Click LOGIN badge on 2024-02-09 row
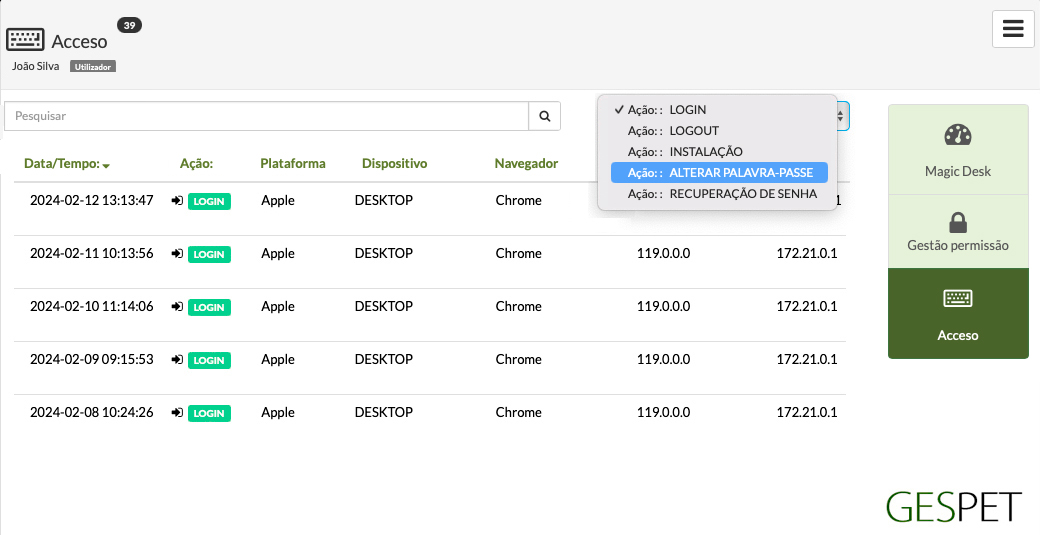The height and width of the screenshot is (535, 1040). point(209,361)
